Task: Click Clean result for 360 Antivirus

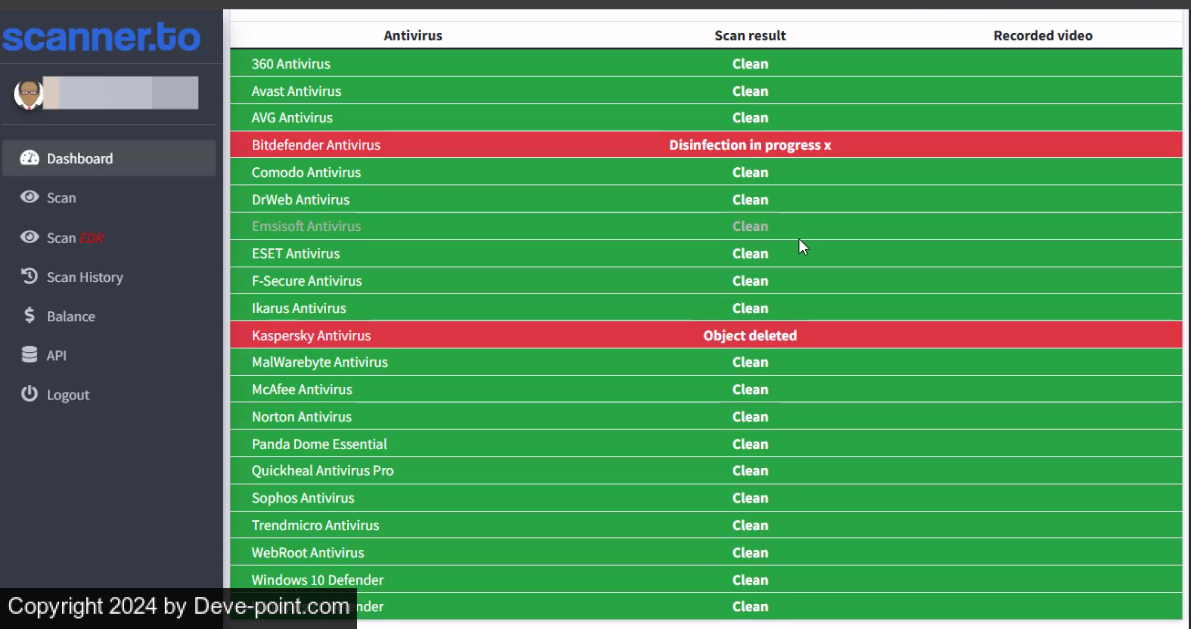Action: [x=750, y=64]
